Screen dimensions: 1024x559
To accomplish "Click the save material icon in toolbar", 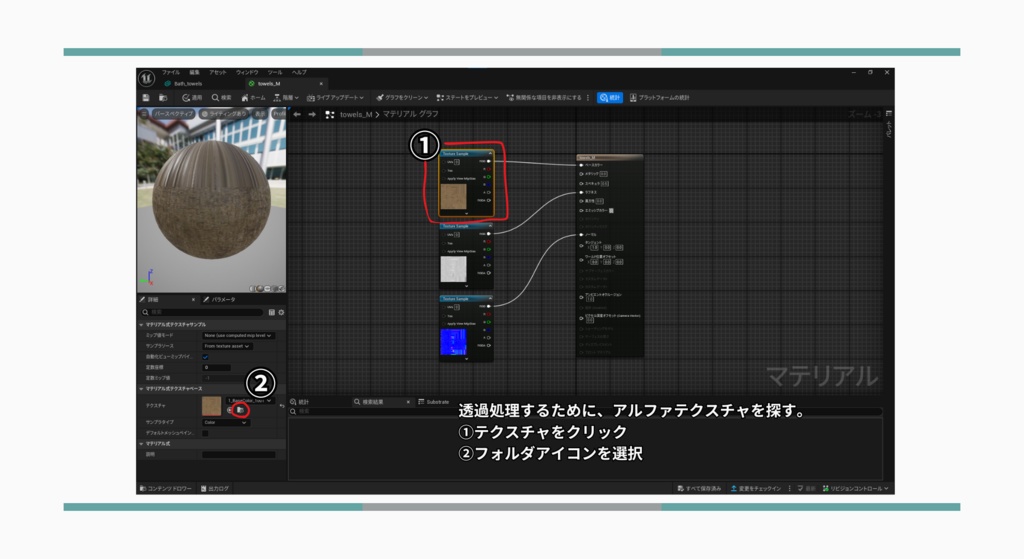I will click(x=146, y=97).
